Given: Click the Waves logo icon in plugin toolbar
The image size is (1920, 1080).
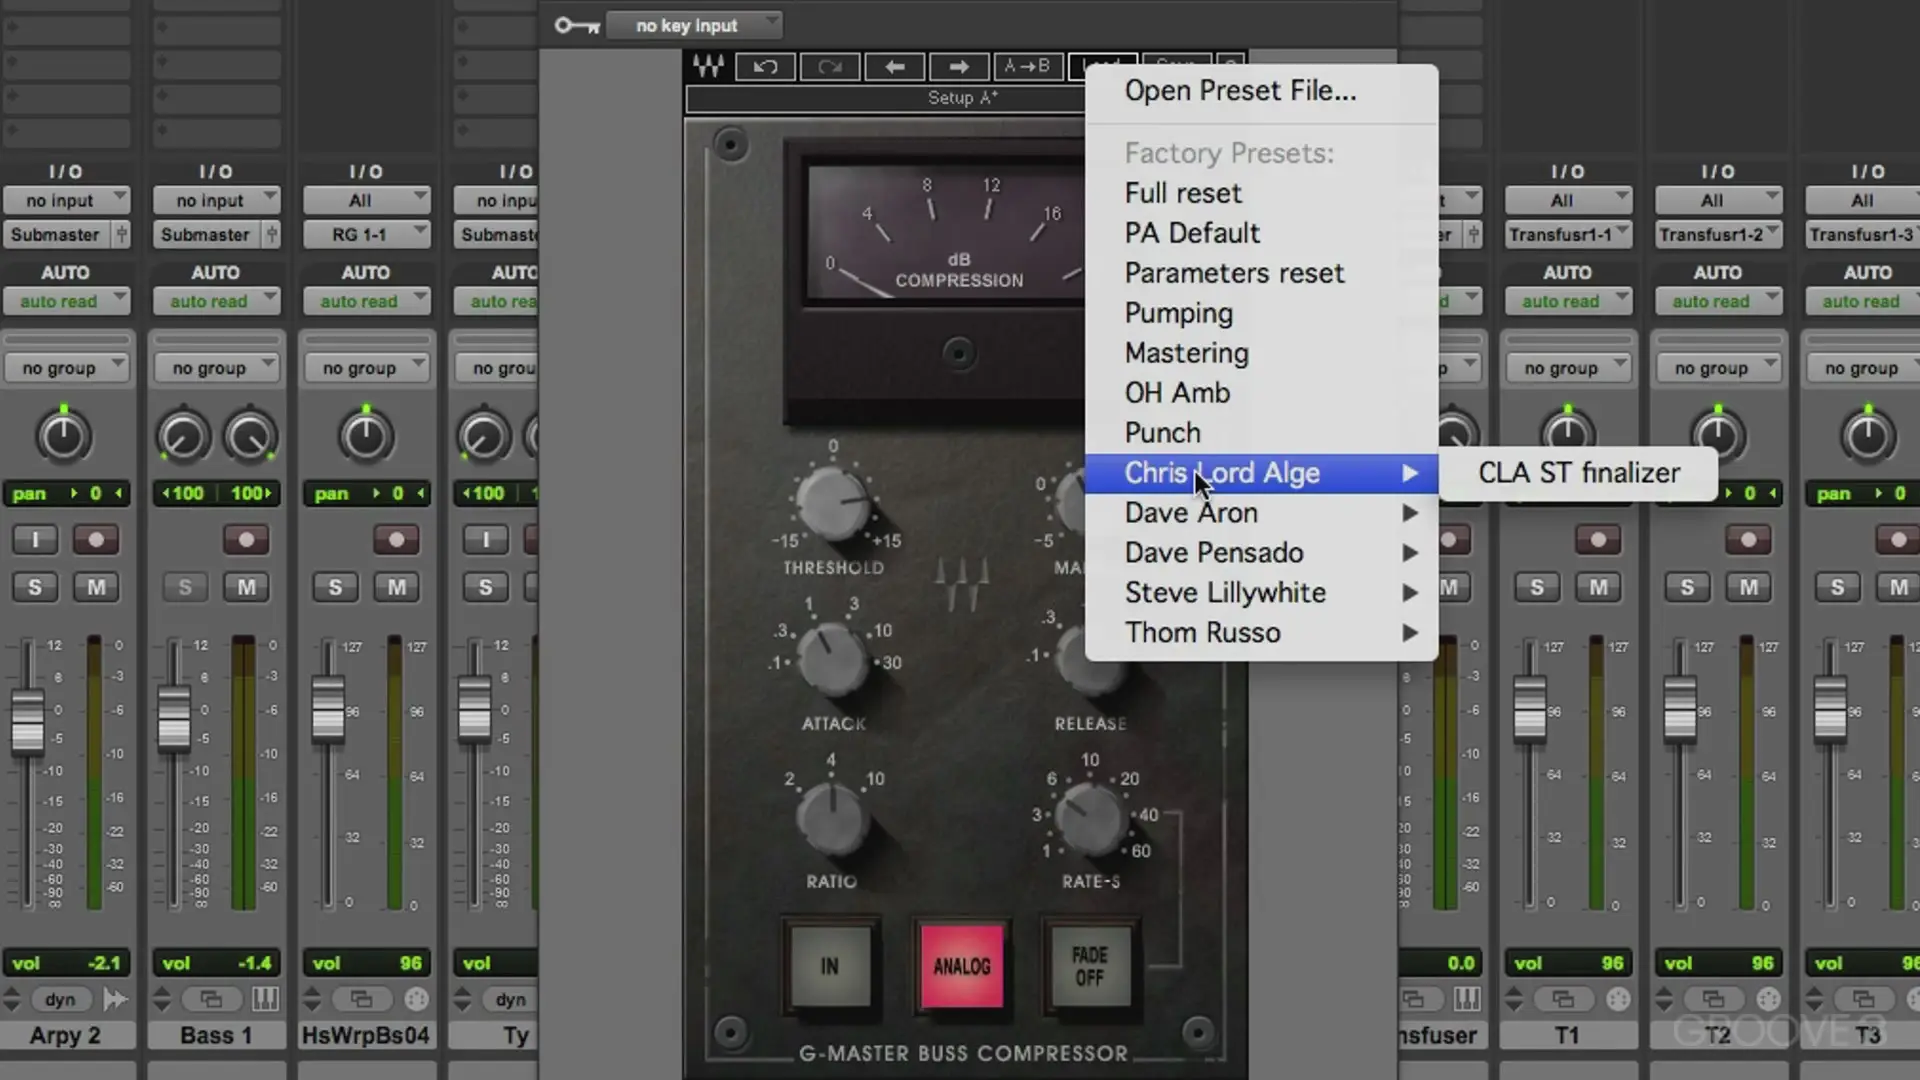Looking at the screenshot, I should [x=708, y=67].
